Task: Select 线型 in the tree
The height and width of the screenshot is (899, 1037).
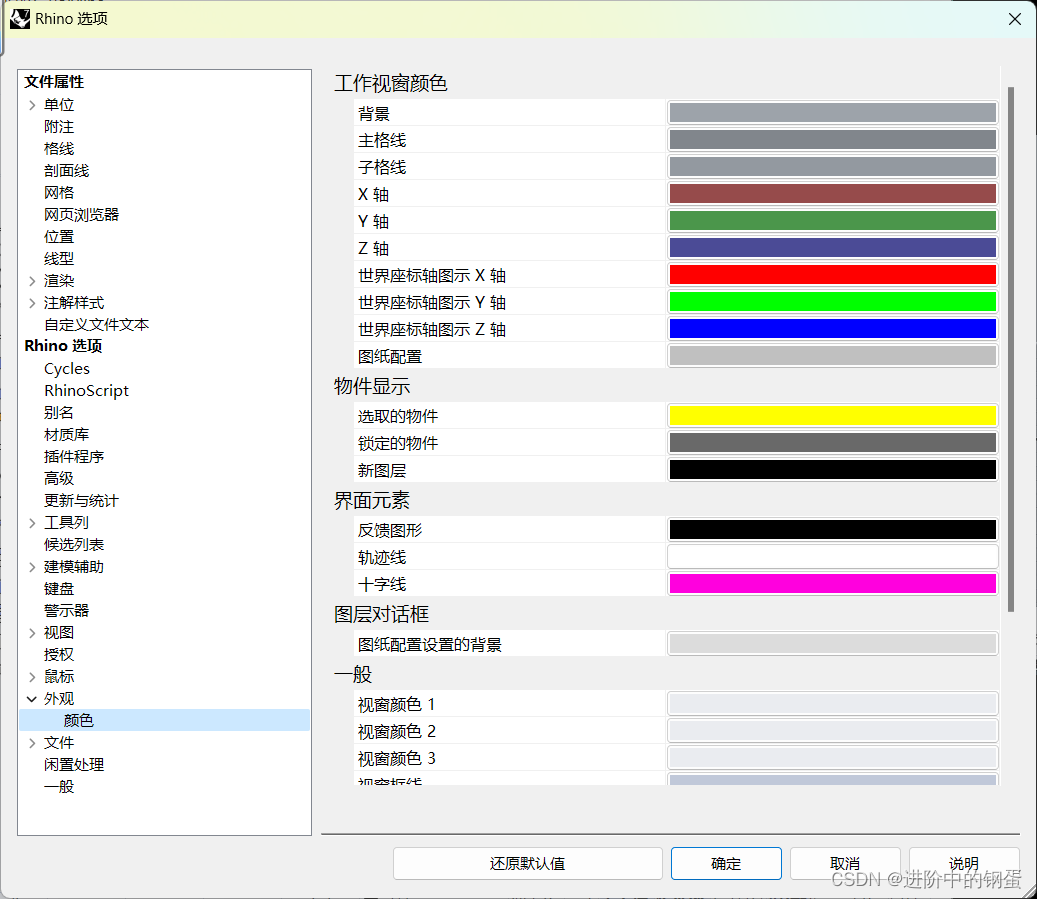Action: [59, 259]
